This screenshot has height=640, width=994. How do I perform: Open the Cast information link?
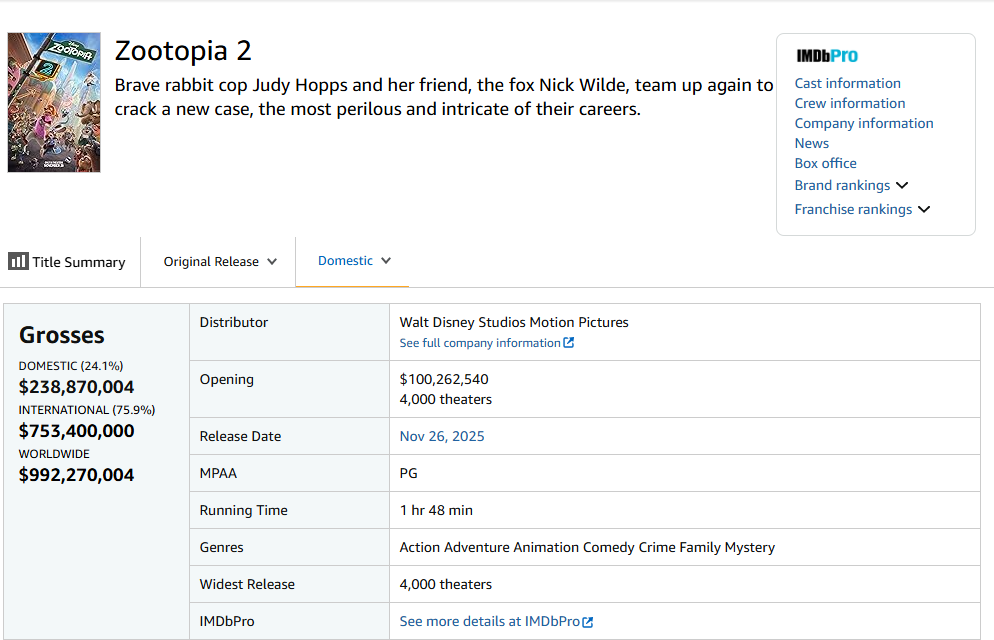tap(847, 83)
